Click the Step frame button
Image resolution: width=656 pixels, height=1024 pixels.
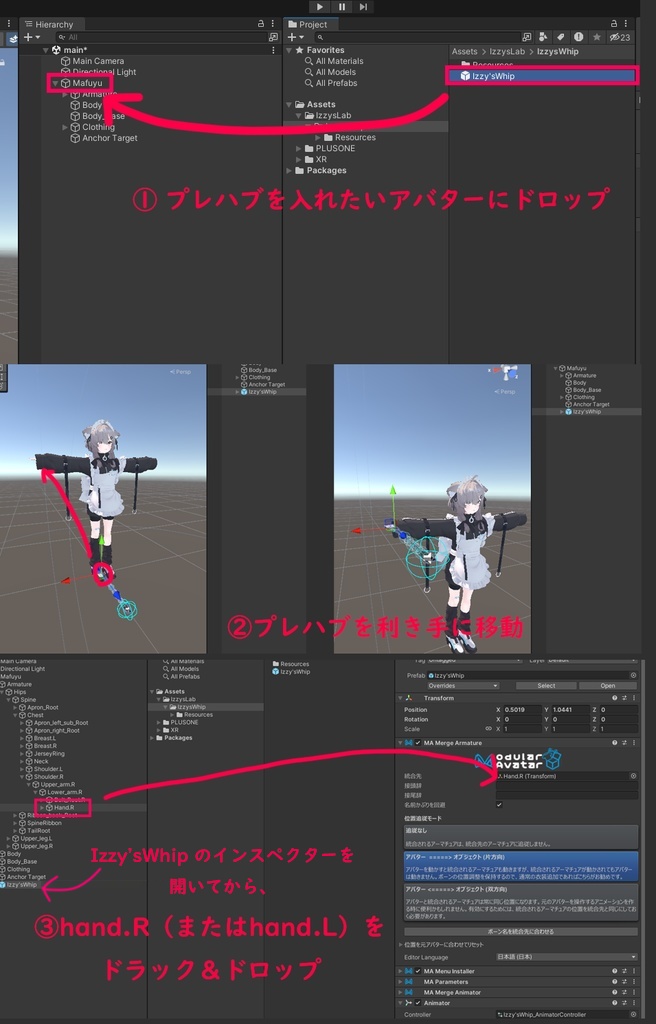click(x=363, y=7)
